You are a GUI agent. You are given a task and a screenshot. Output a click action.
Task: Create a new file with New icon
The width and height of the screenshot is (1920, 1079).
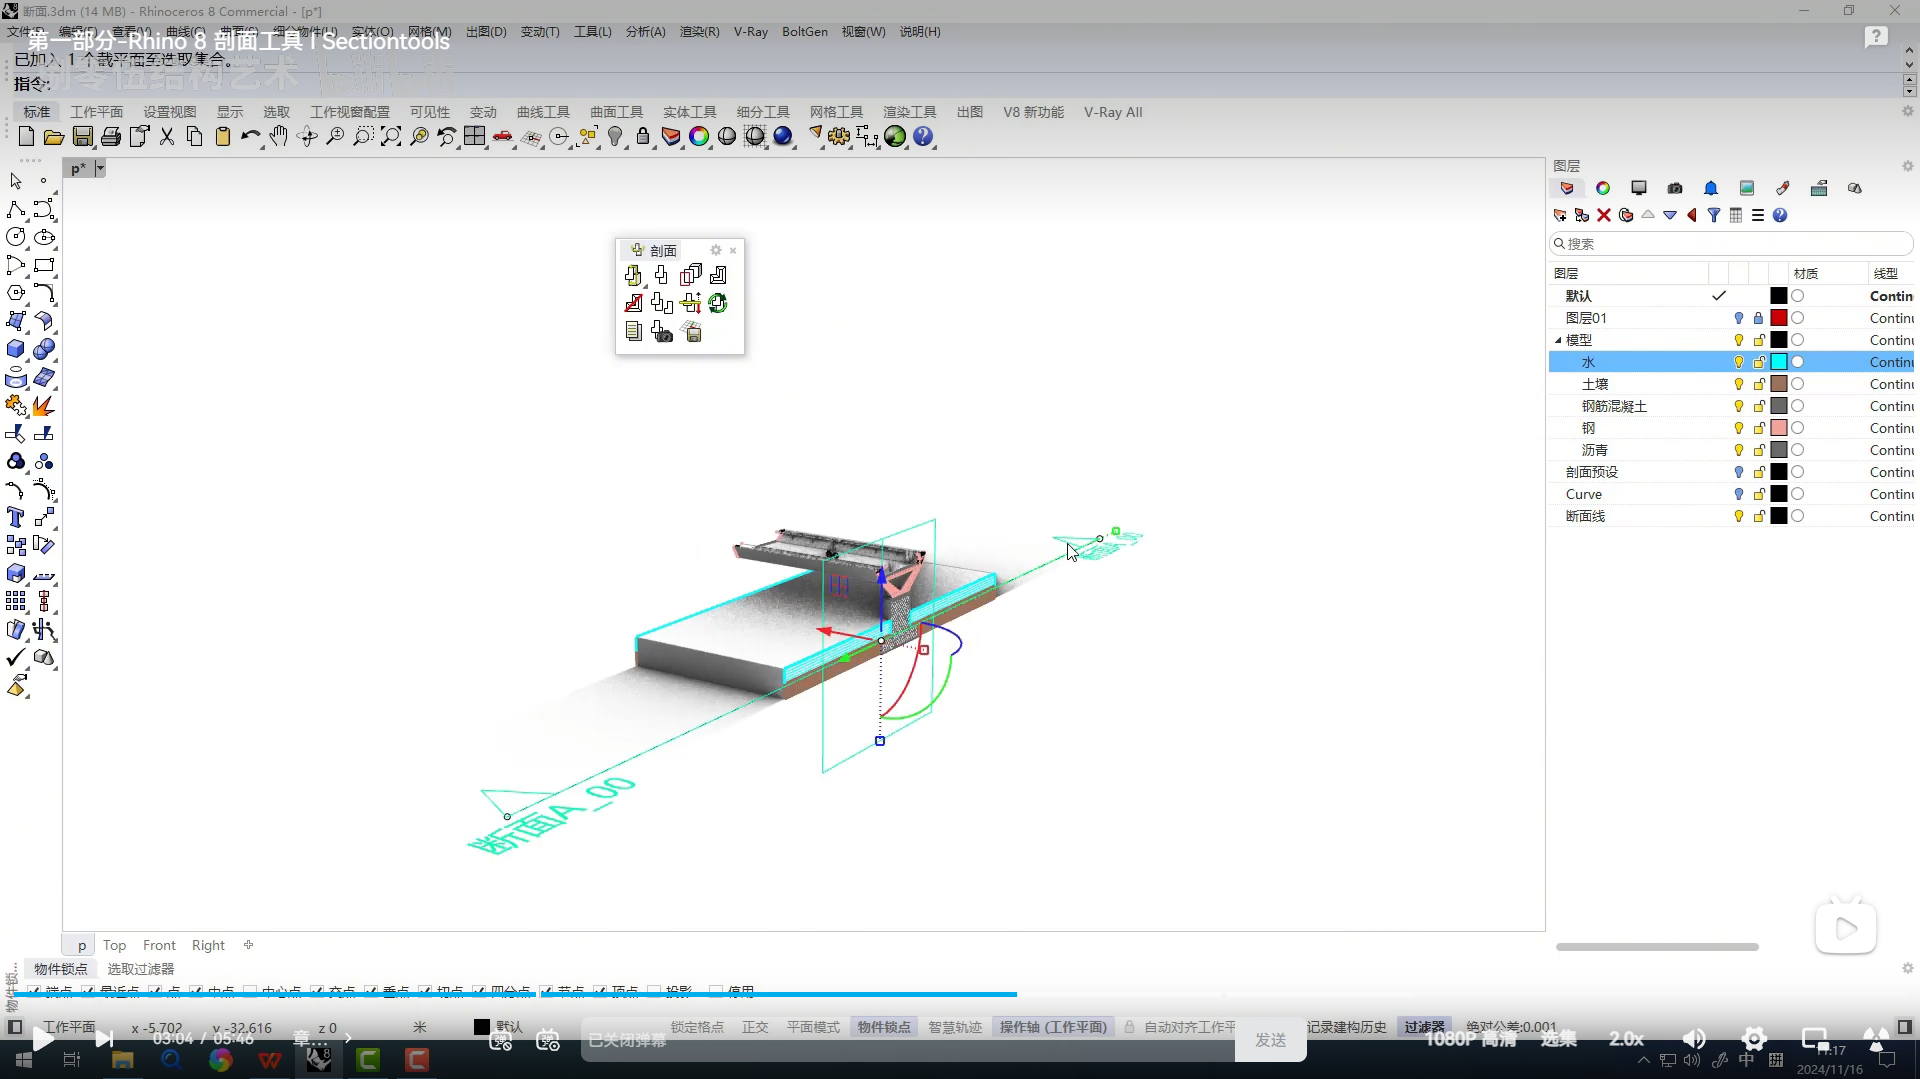click(x=27, y=137)
